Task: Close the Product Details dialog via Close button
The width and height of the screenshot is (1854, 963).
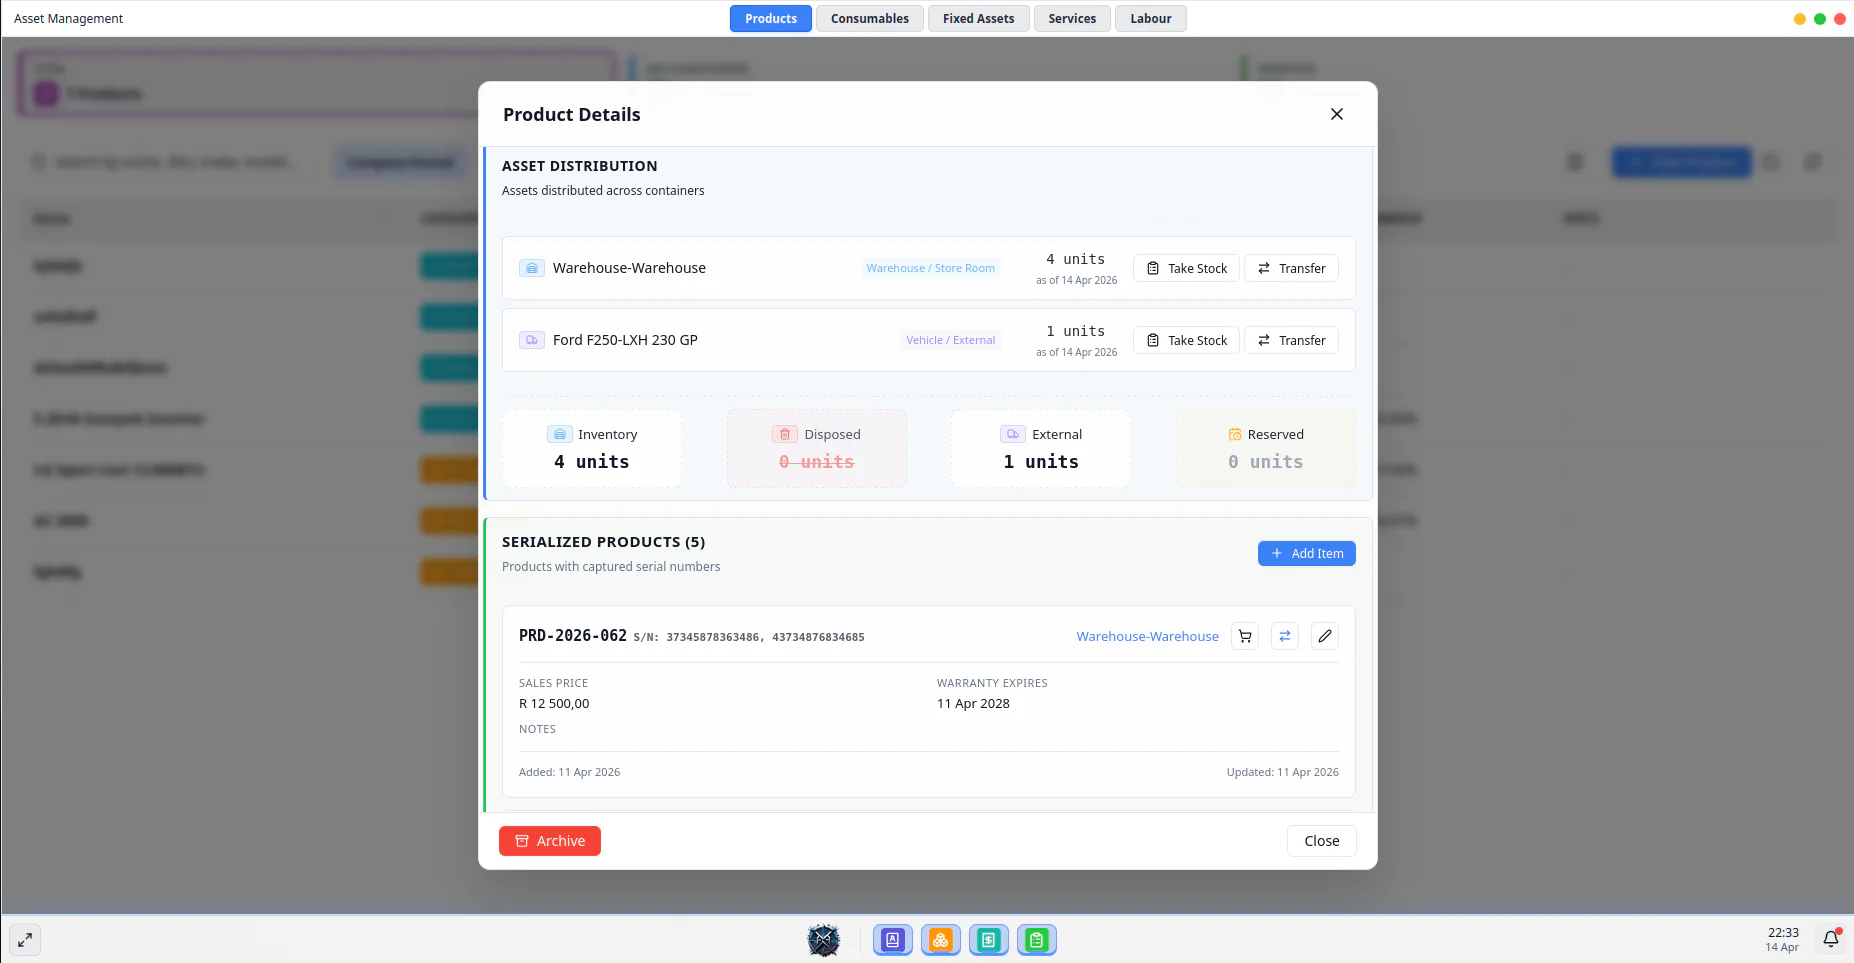Action: (1321, 841)
